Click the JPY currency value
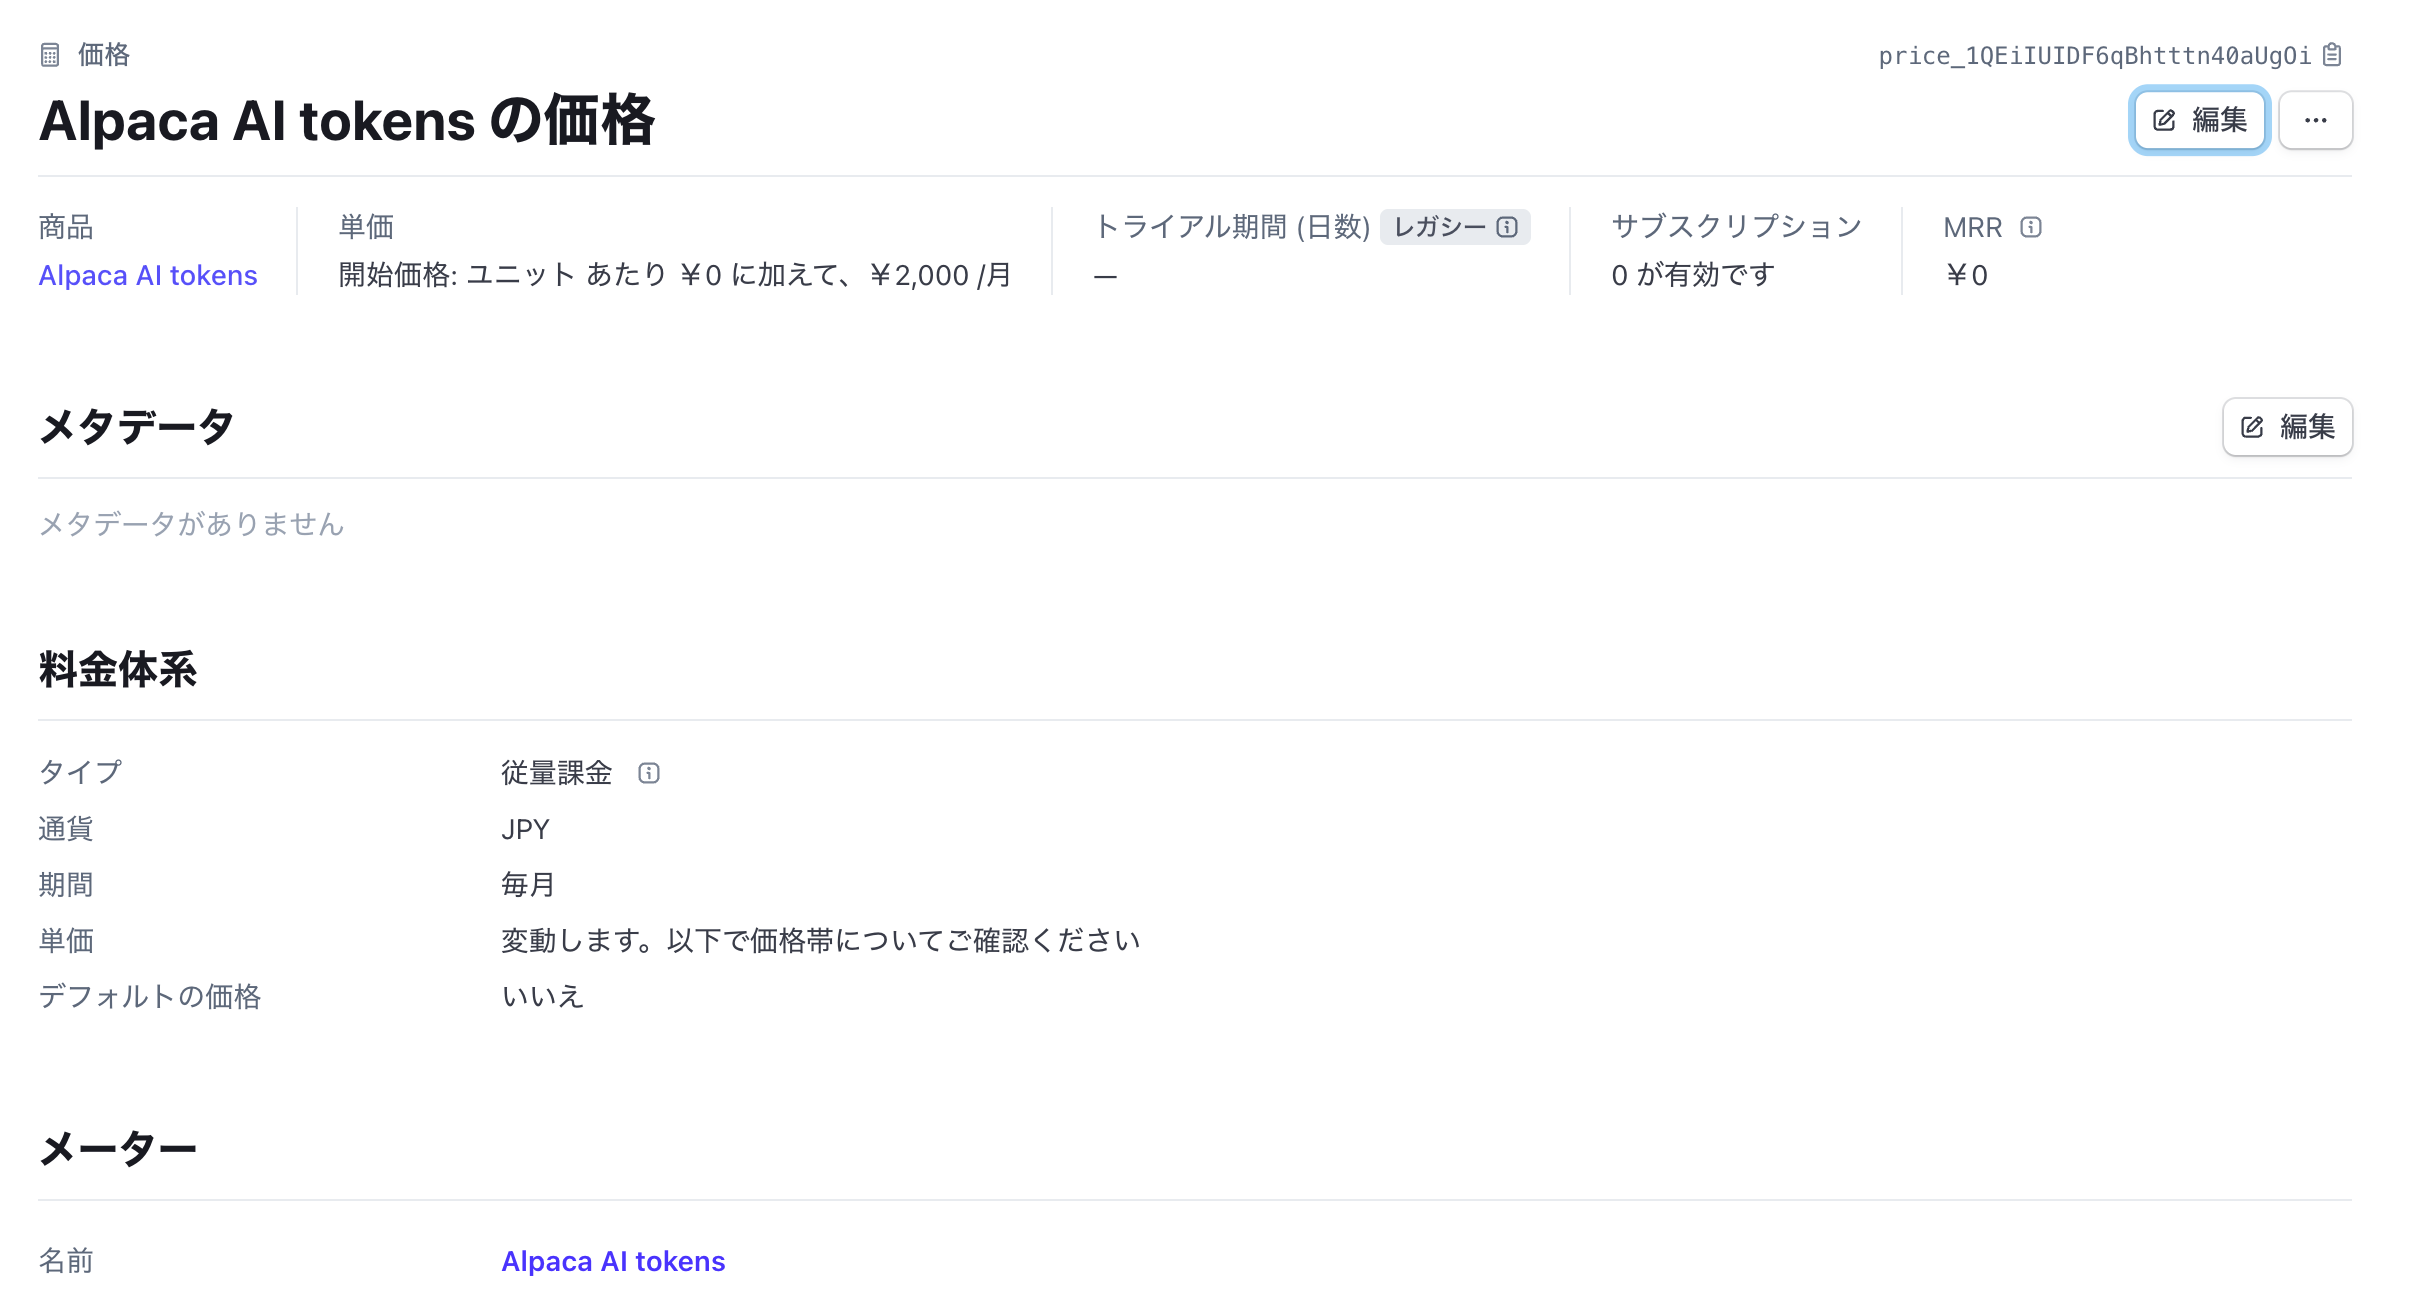 pos(524,828)
